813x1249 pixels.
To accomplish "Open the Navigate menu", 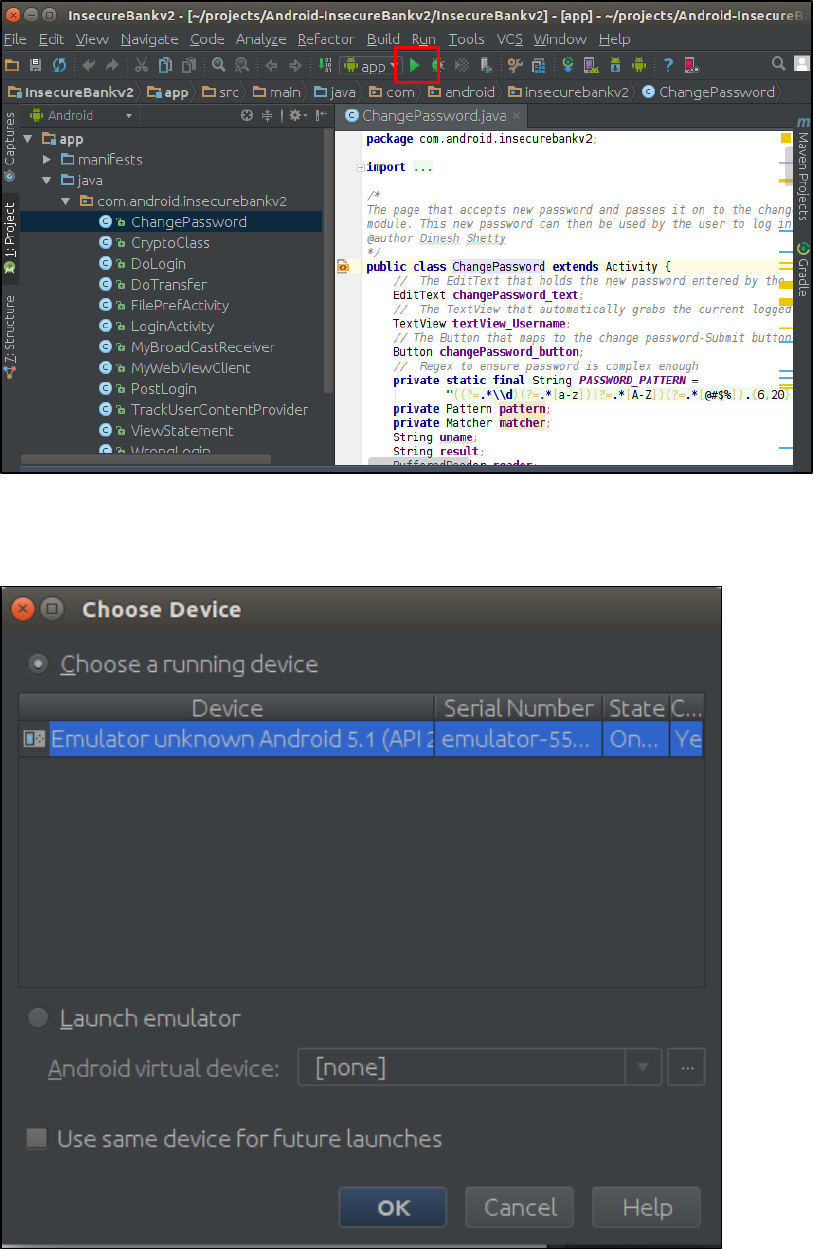I will click(149, 39).
